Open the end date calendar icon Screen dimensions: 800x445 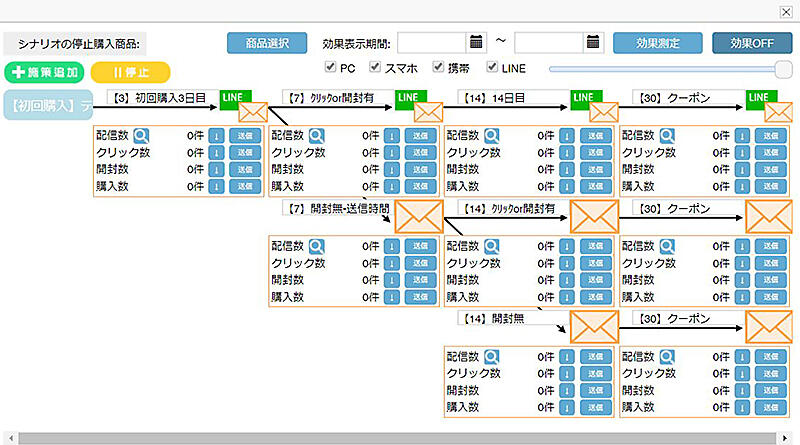click(593, 43)
